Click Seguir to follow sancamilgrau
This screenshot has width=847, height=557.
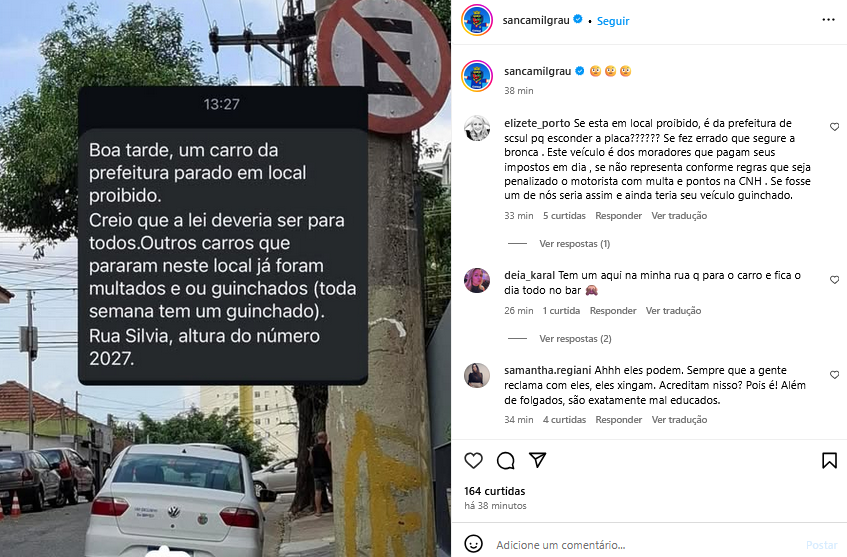[x=613, y=21]
